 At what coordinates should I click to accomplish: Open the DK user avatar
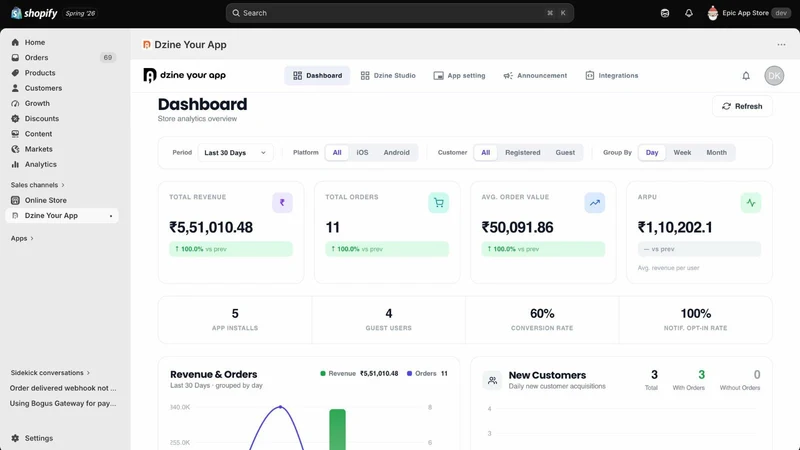[774, 76]
